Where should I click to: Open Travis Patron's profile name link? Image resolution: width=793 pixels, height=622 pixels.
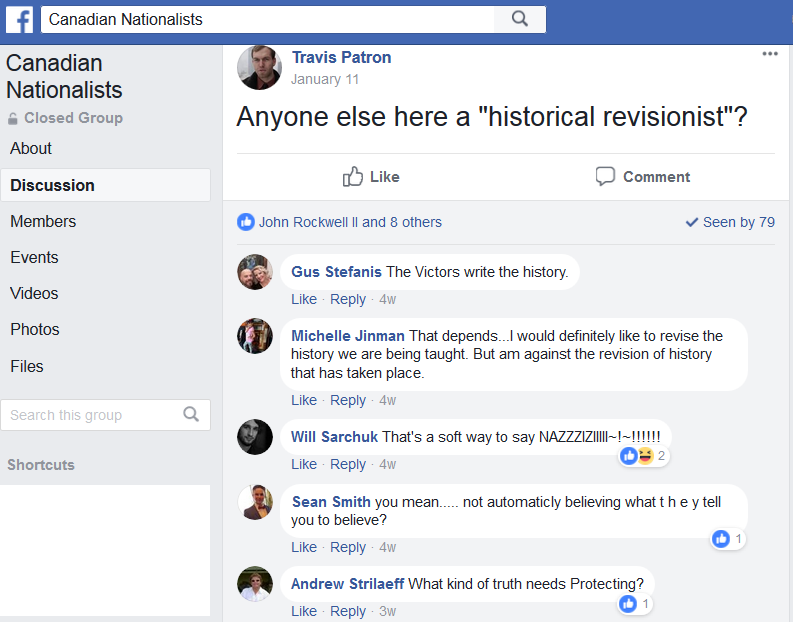tap(341, 57)
